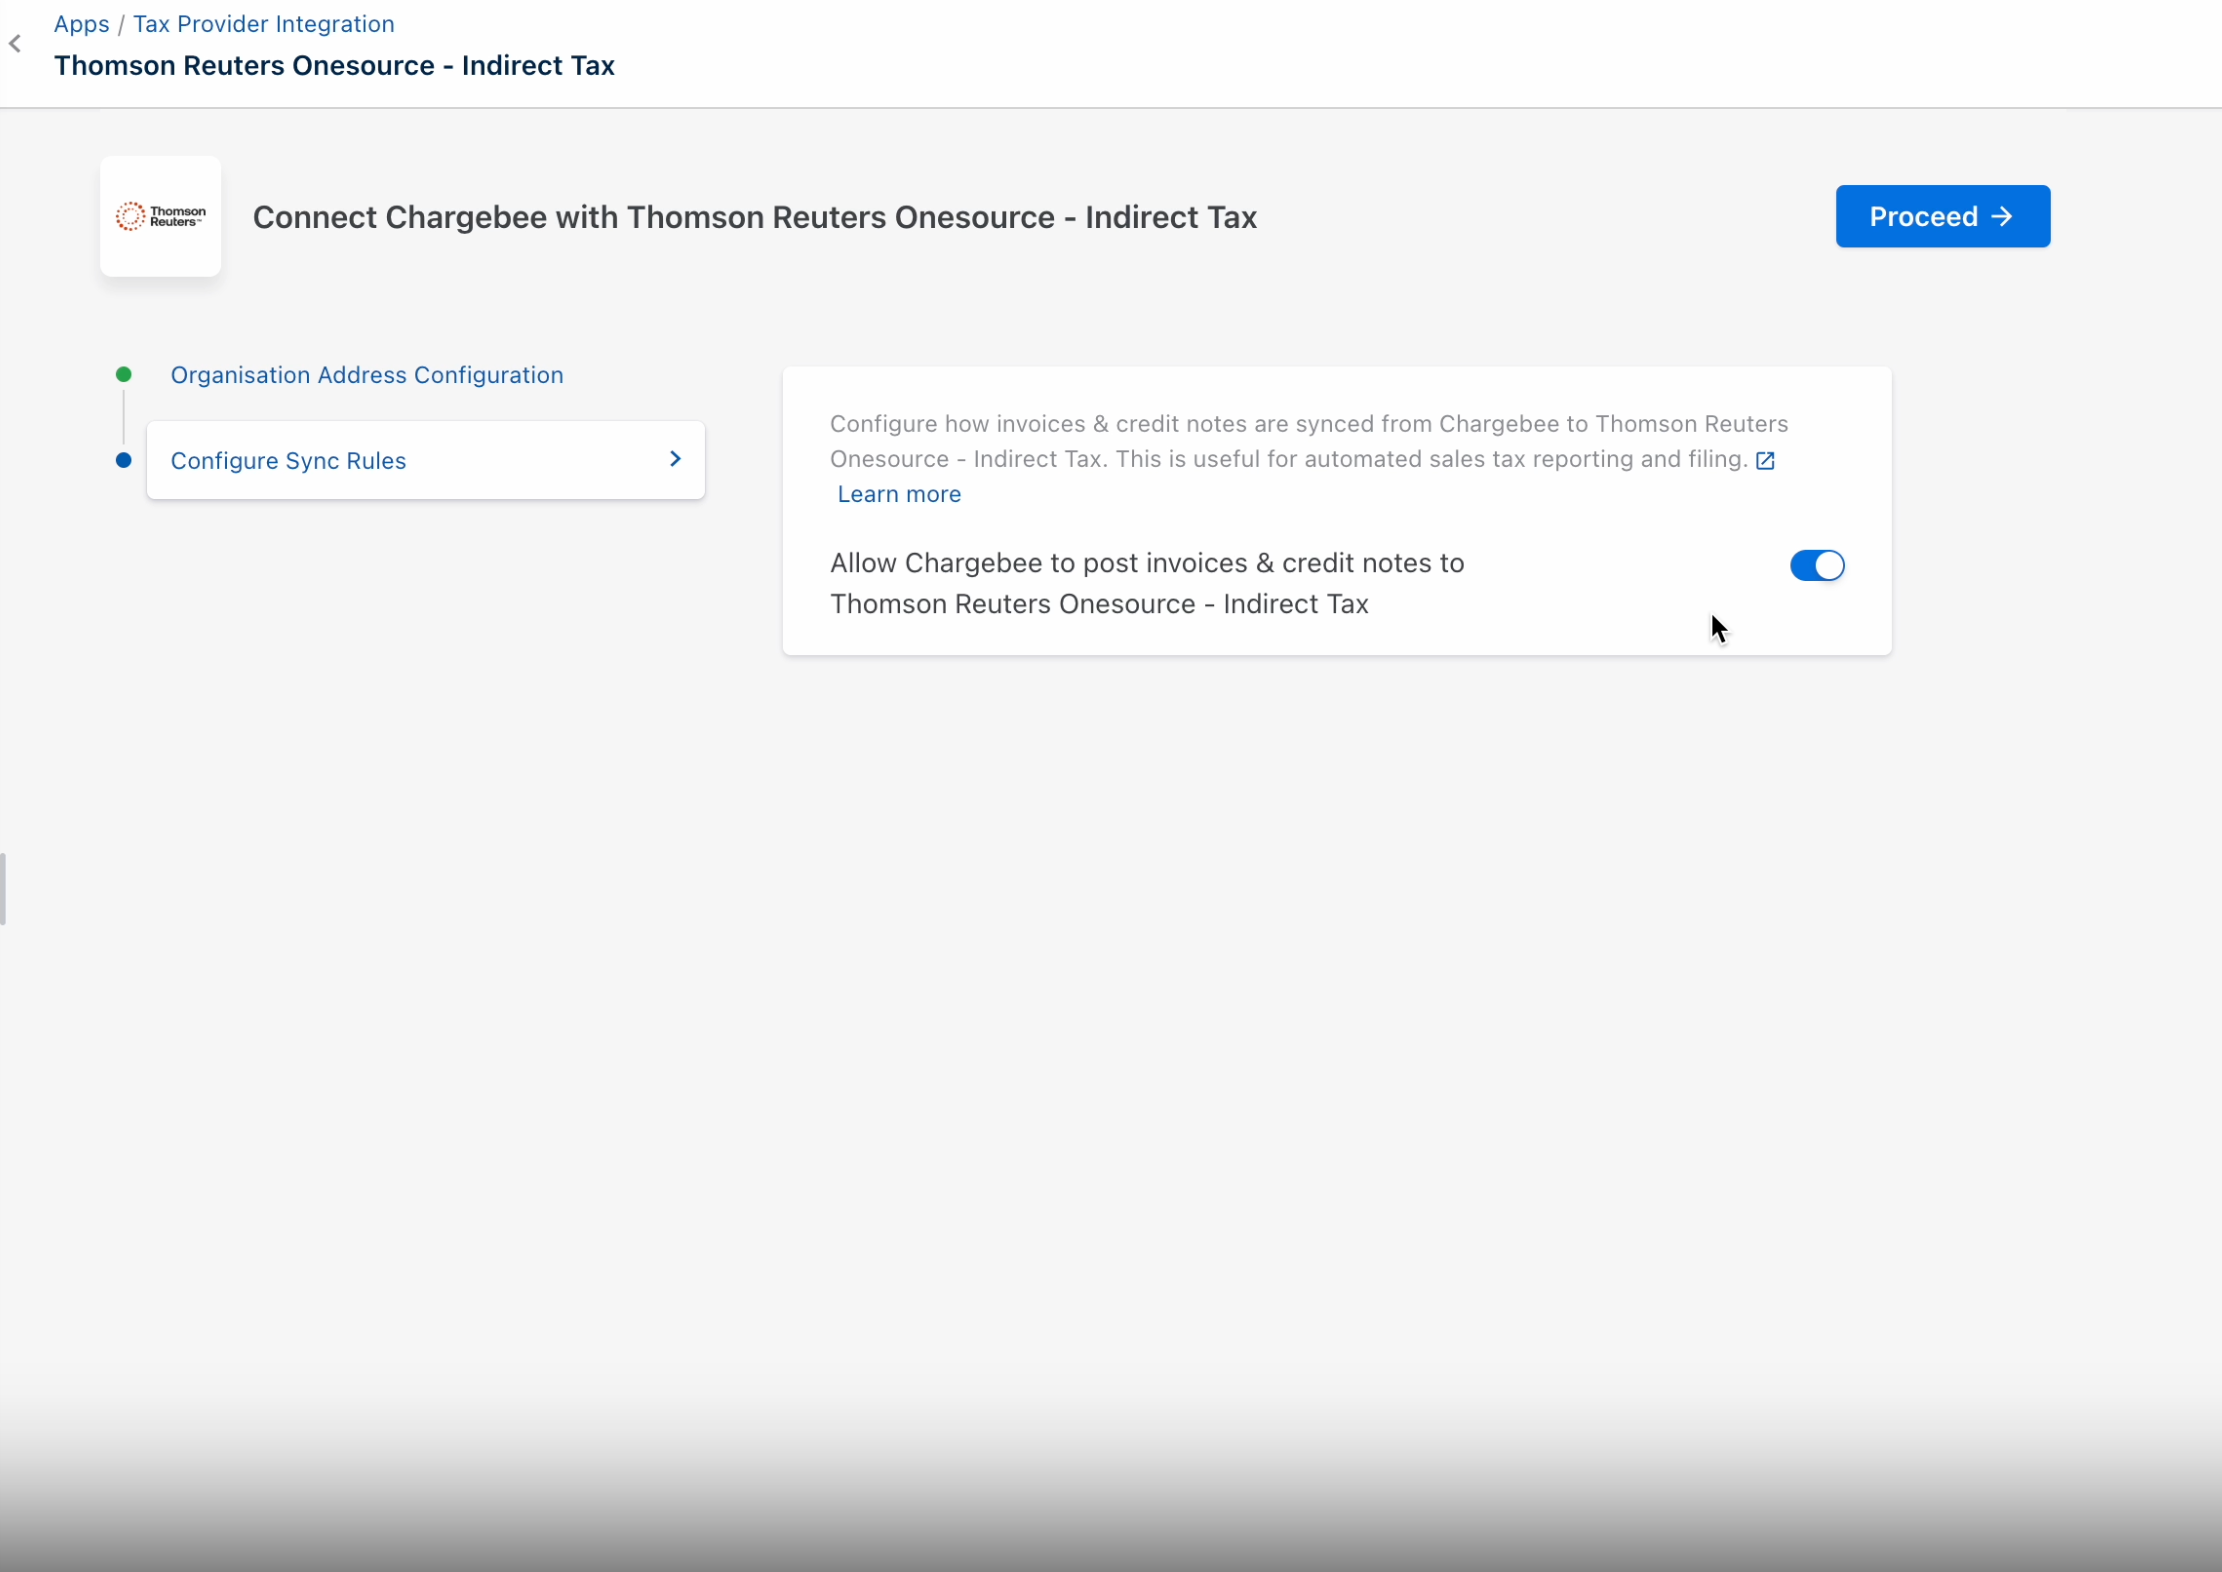
Task: Click the vertical connector line between steps
Action: (x=124, y=417)
